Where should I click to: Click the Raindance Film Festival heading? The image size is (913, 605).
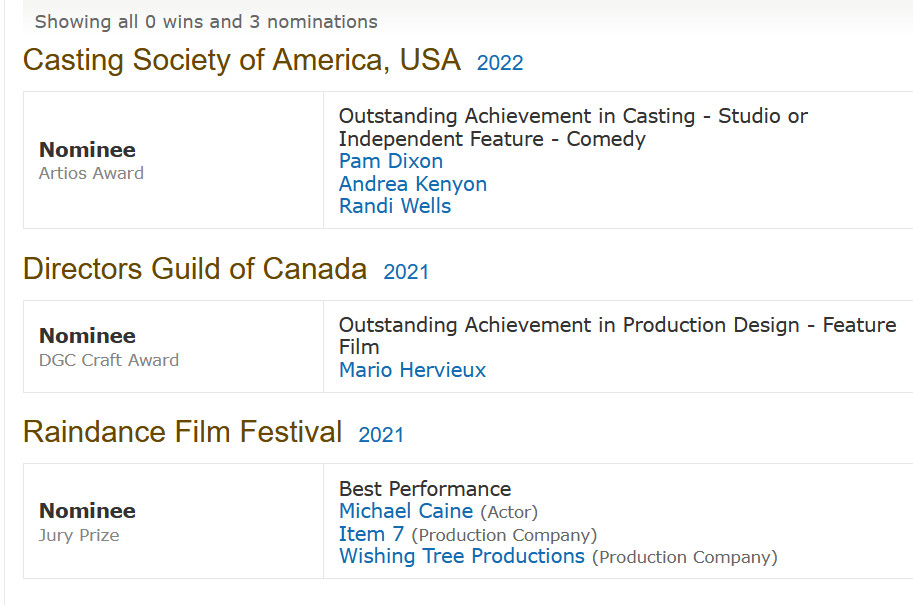click(182, 432)
